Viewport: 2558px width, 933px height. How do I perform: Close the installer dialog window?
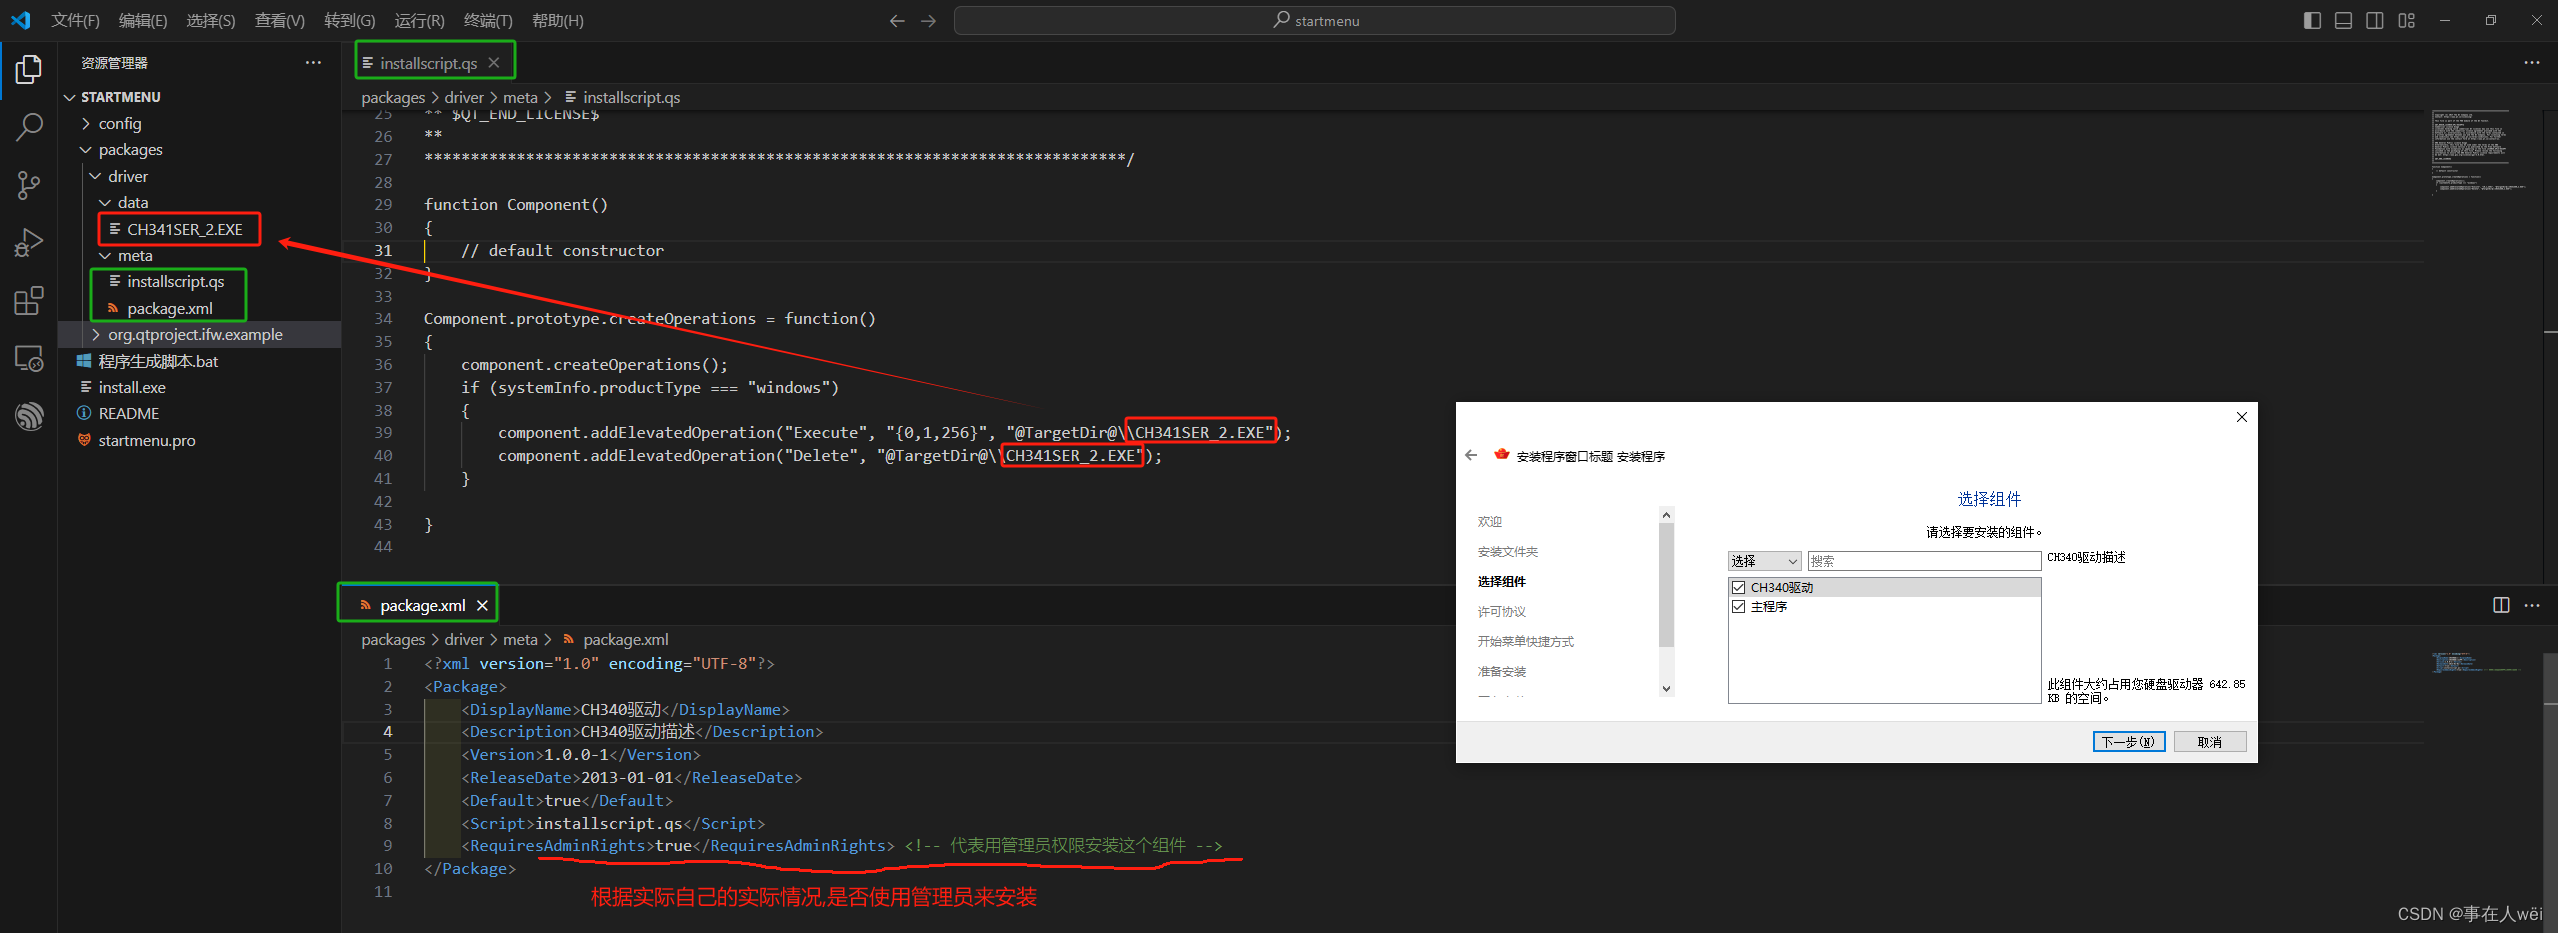(x=2242, y=417)
